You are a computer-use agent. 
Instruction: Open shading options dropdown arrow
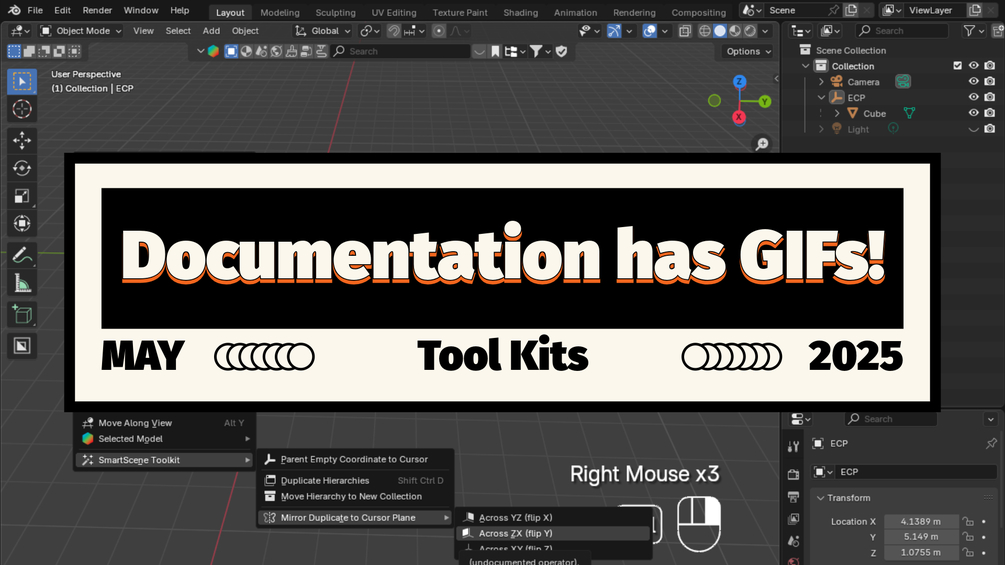[x=765, y=31]
